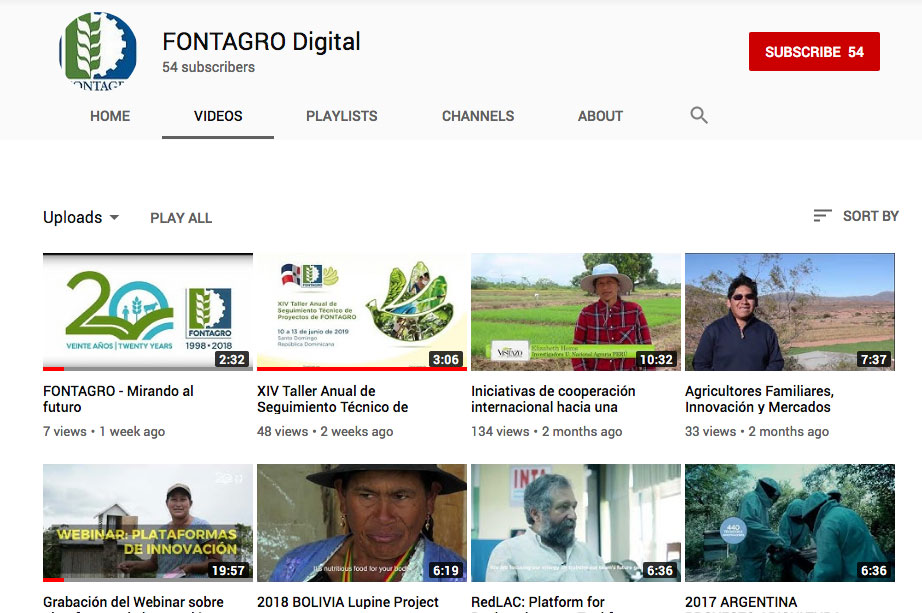Click '7 views • 1 week ago' text

point(103,431)
